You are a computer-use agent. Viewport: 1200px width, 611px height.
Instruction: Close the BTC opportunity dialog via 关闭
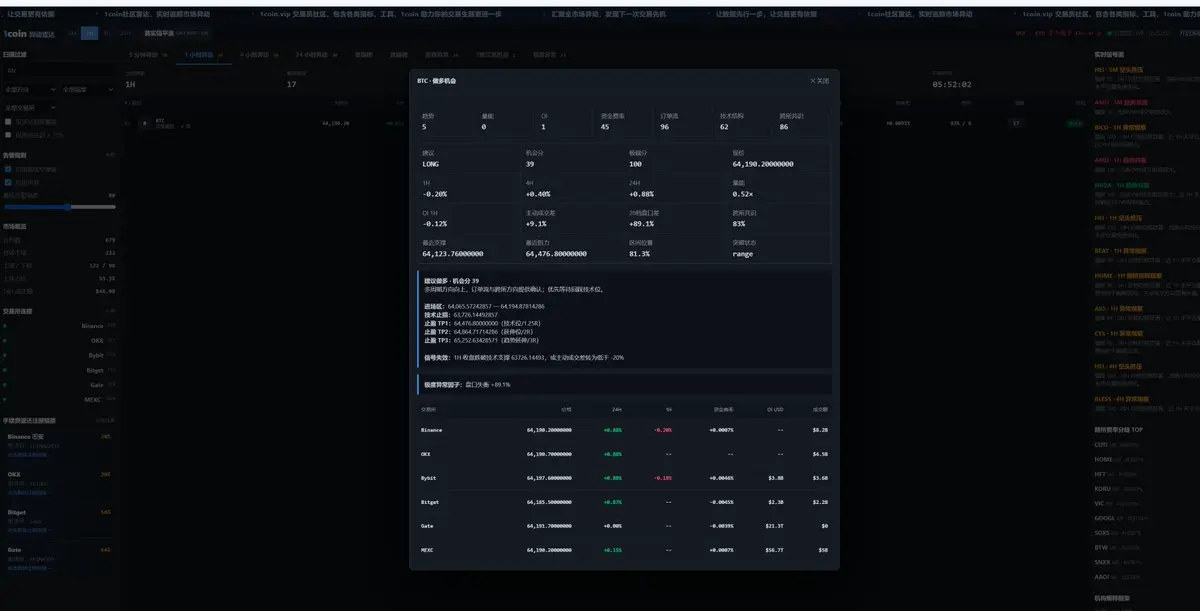tap(819, 81)
